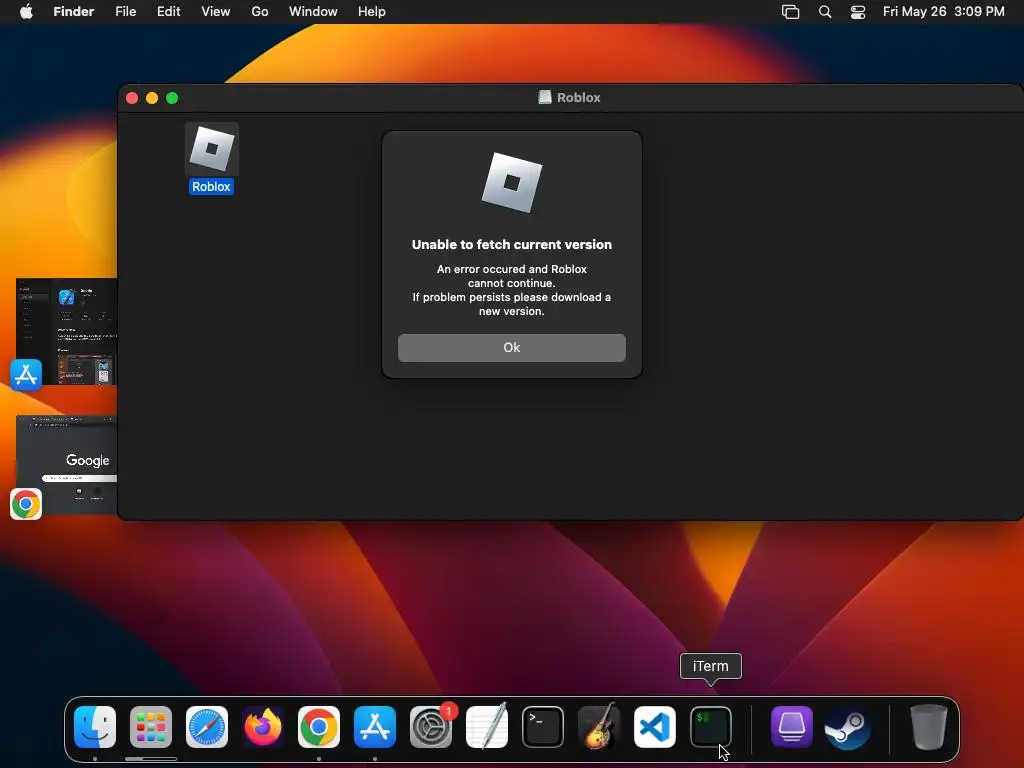The width and height of the screenshot is (1024, 768).
Task: Open the Window menu
Action: click(x=313, y=12)
